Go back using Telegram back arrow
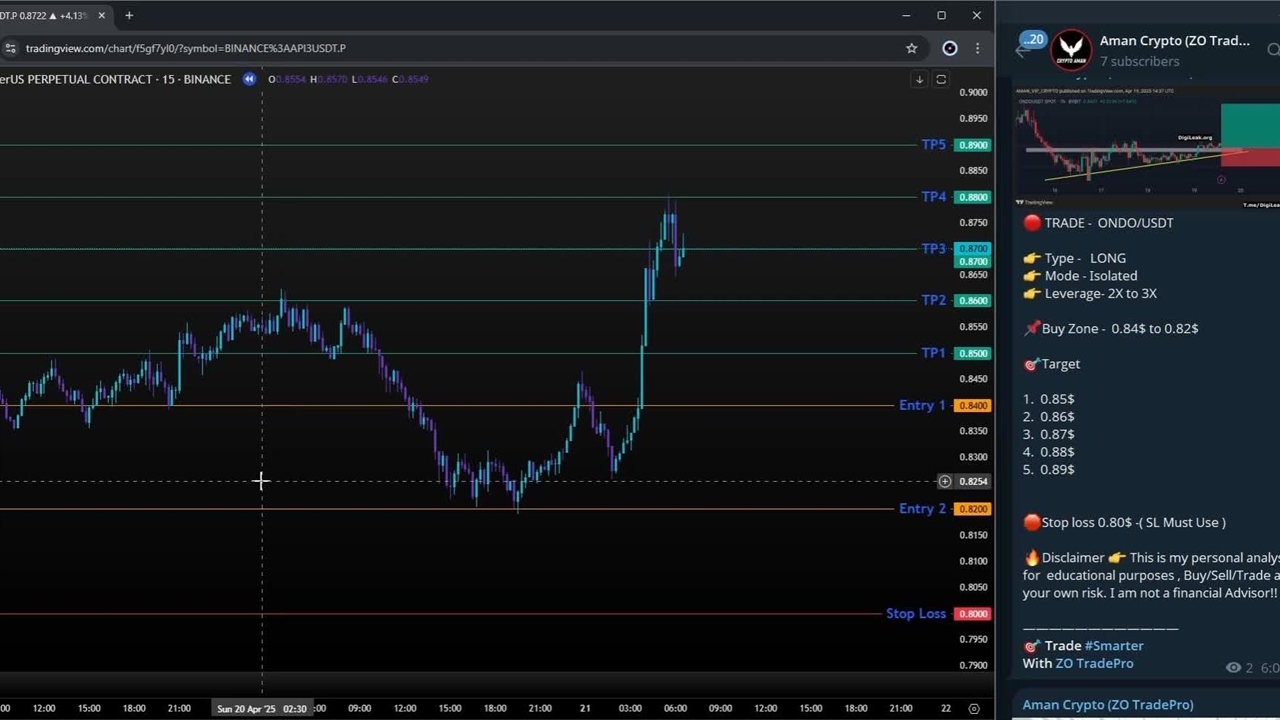 tap(1020, 50)
